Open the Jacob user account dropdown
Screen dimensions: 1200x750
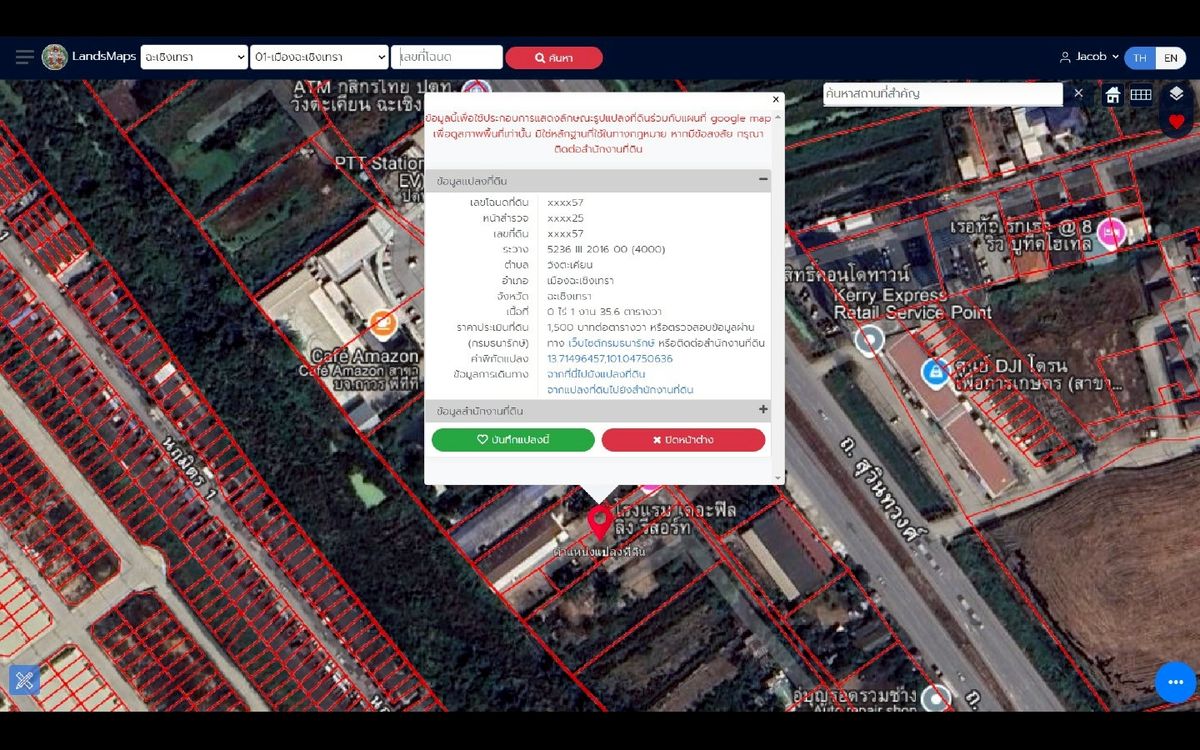coord(1089,57)
